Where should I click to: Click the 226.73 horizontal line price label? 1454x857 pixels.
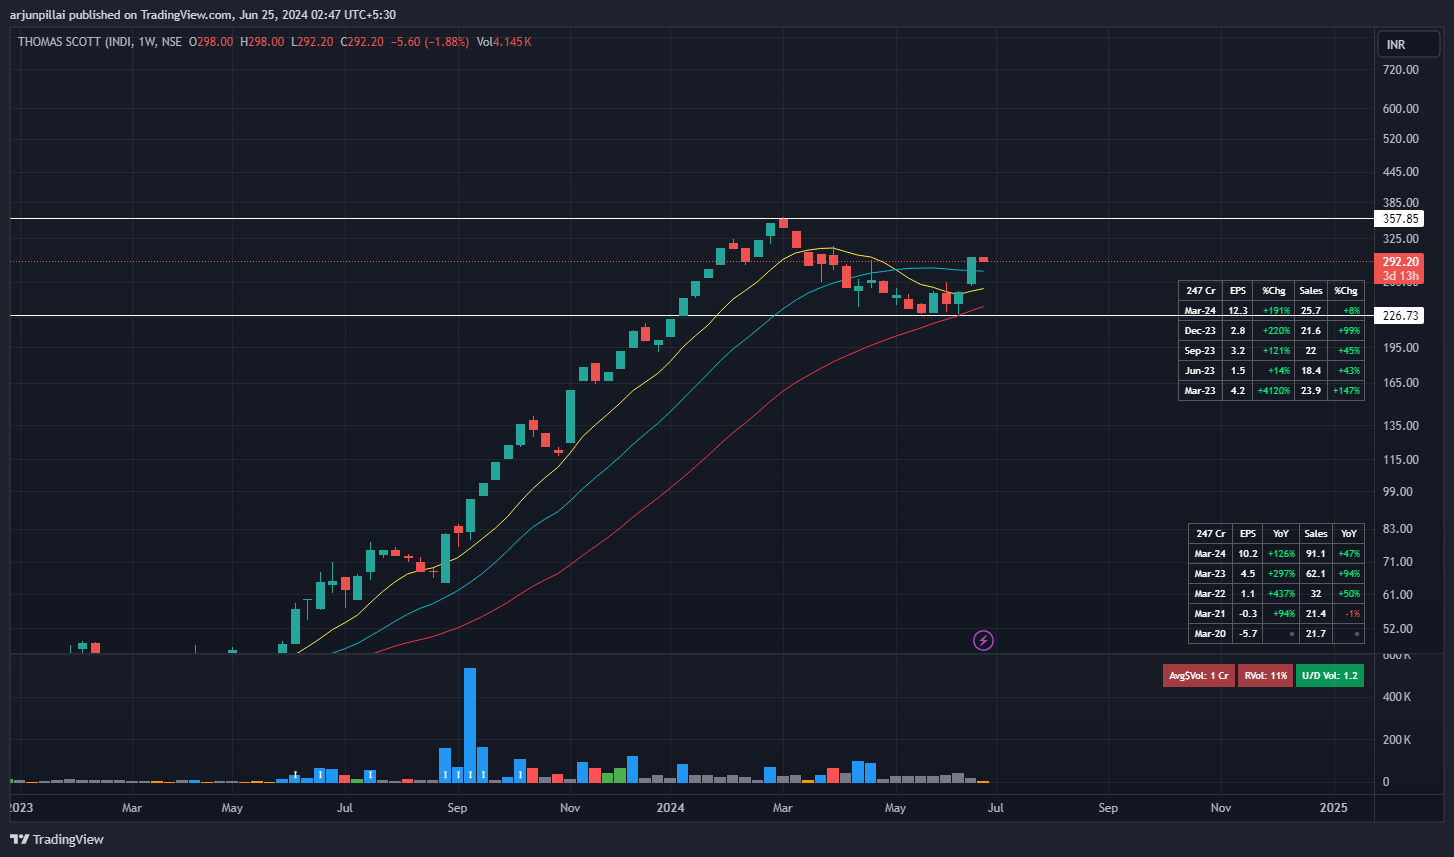1401,315
